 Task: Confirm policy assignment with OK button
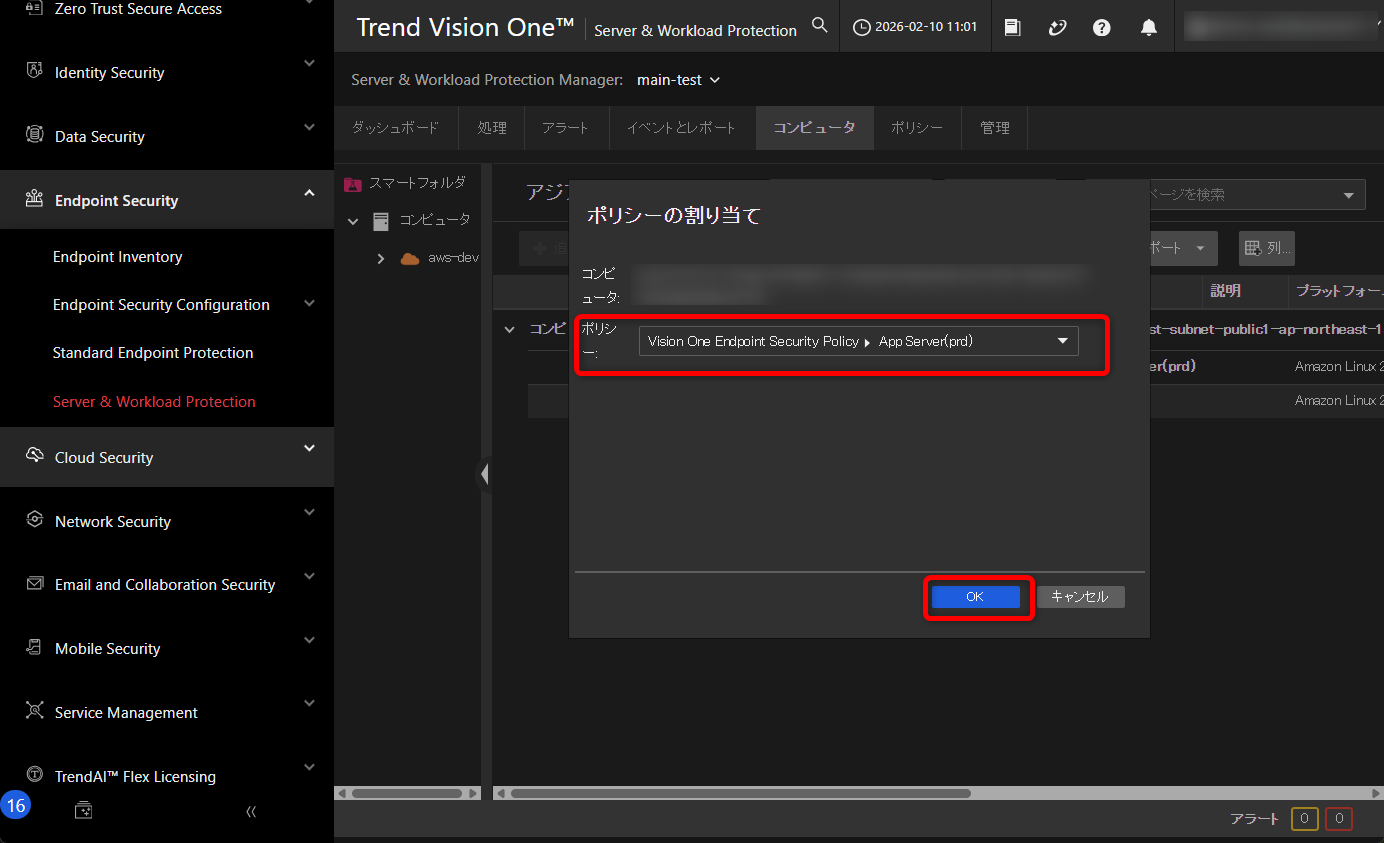point(975,597)
